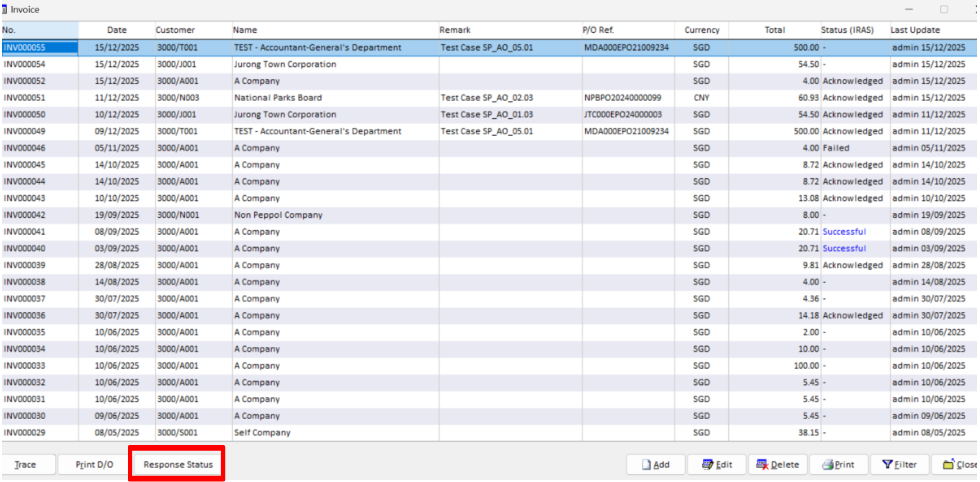980x482 pixels.
Task: Sort by the Date column header
Action: [117, 30]
